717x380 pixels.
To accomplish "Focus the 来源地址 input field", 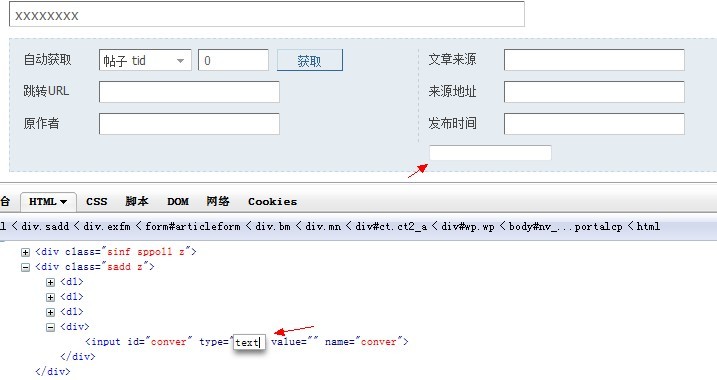I will 594,92.
